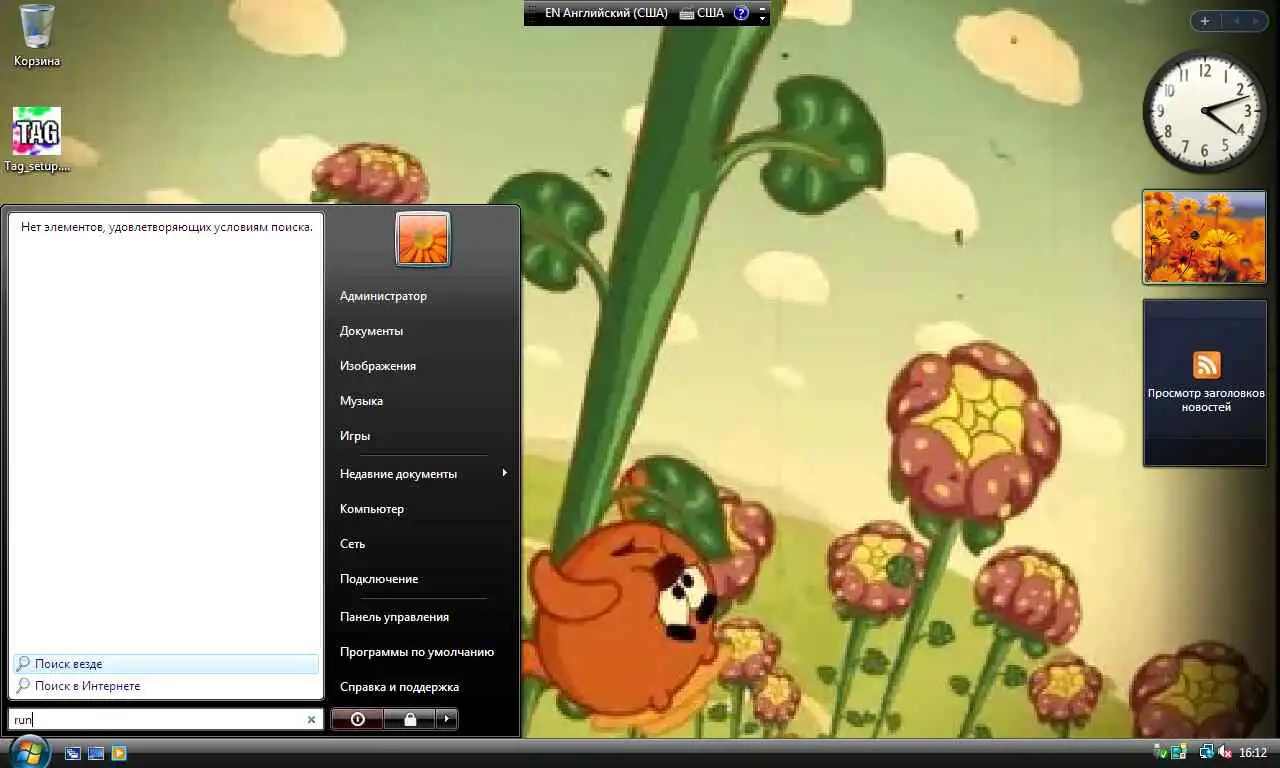Open language bar options dropdown arrow
1280x768 pixels.
point(763,18)
